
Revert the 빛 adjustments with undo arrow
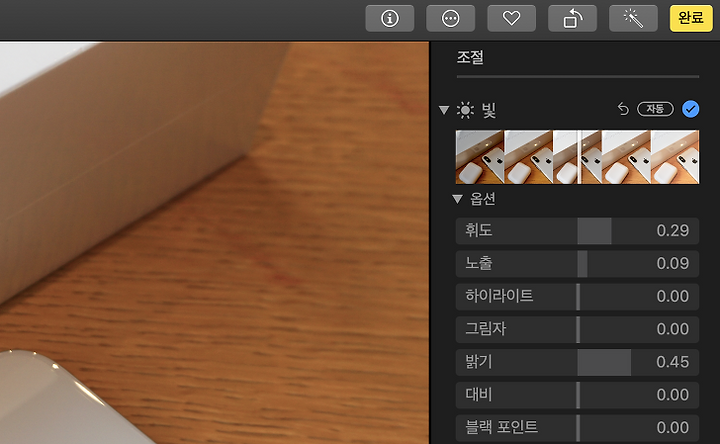(x=623, y=109)
